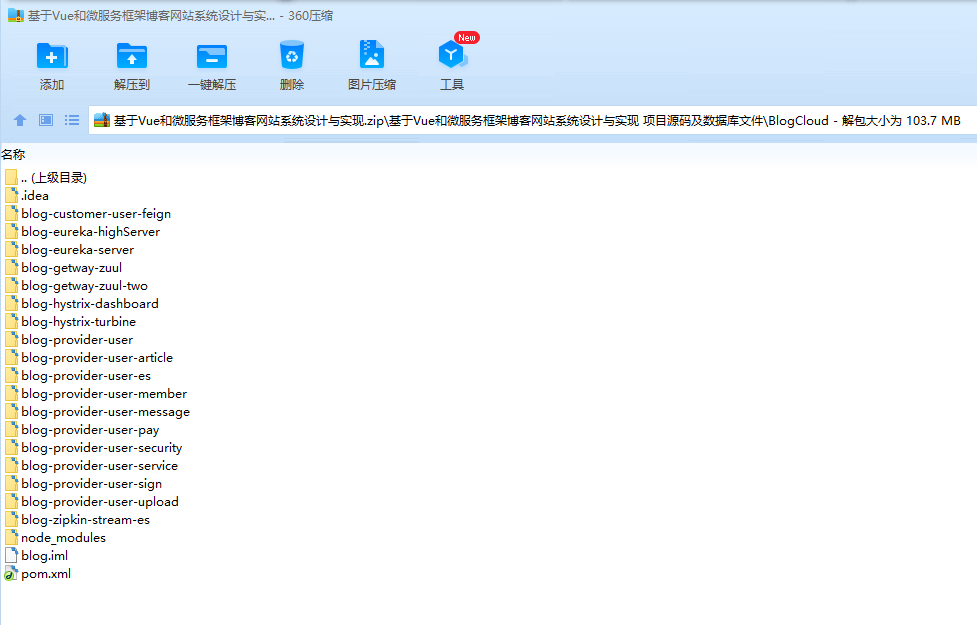This screenshot has width=977, height=625.
Task: Switch to list view icon
Action: [x=72, y=120]
